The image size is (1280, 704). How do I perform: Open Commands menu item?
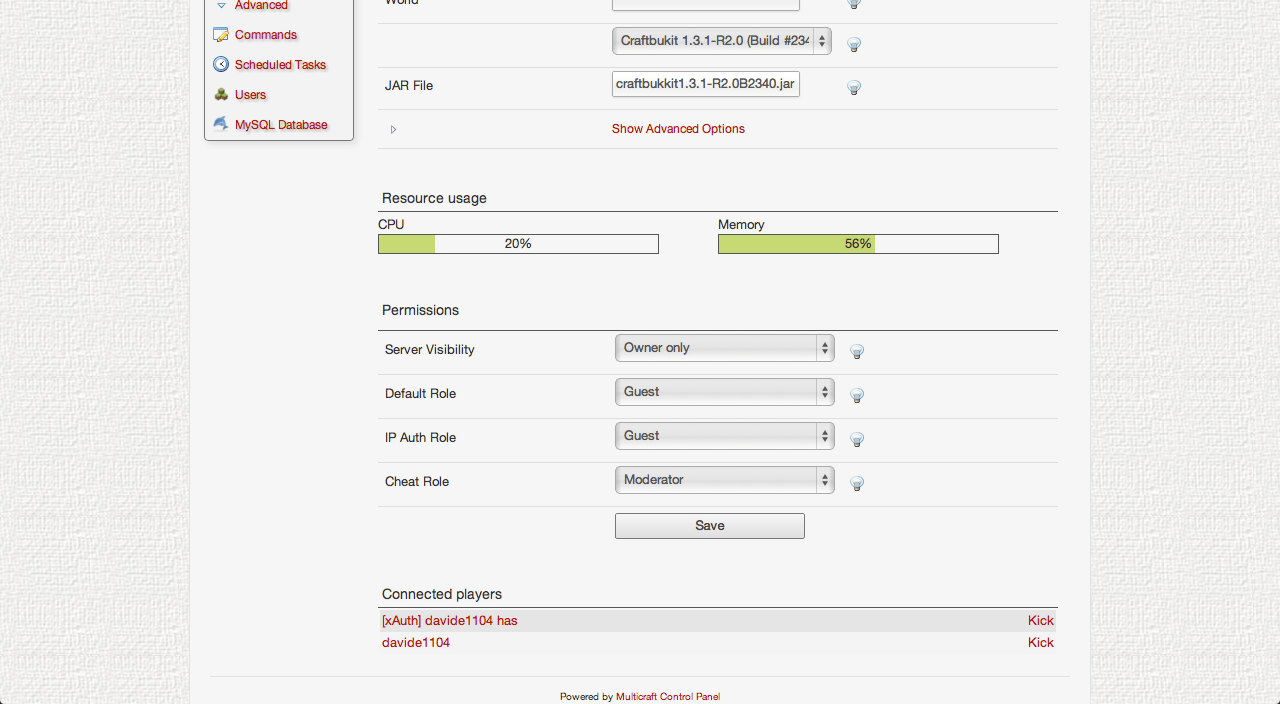(266, 35)
